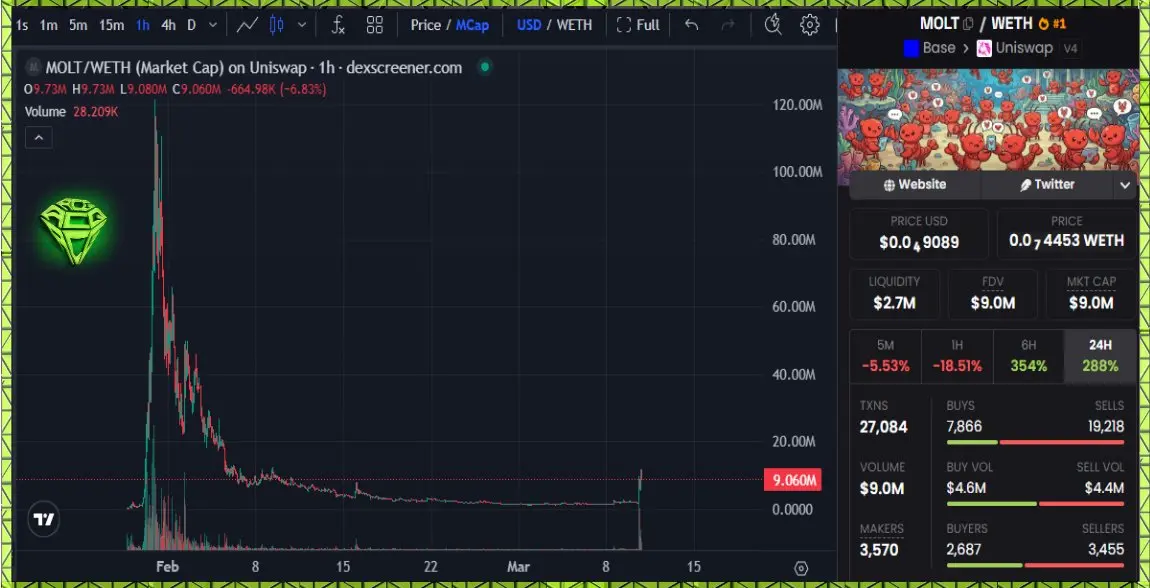The image size is (1150, 588).
Task: Set chart interval to 15m
Action: (x=111, y=25)
